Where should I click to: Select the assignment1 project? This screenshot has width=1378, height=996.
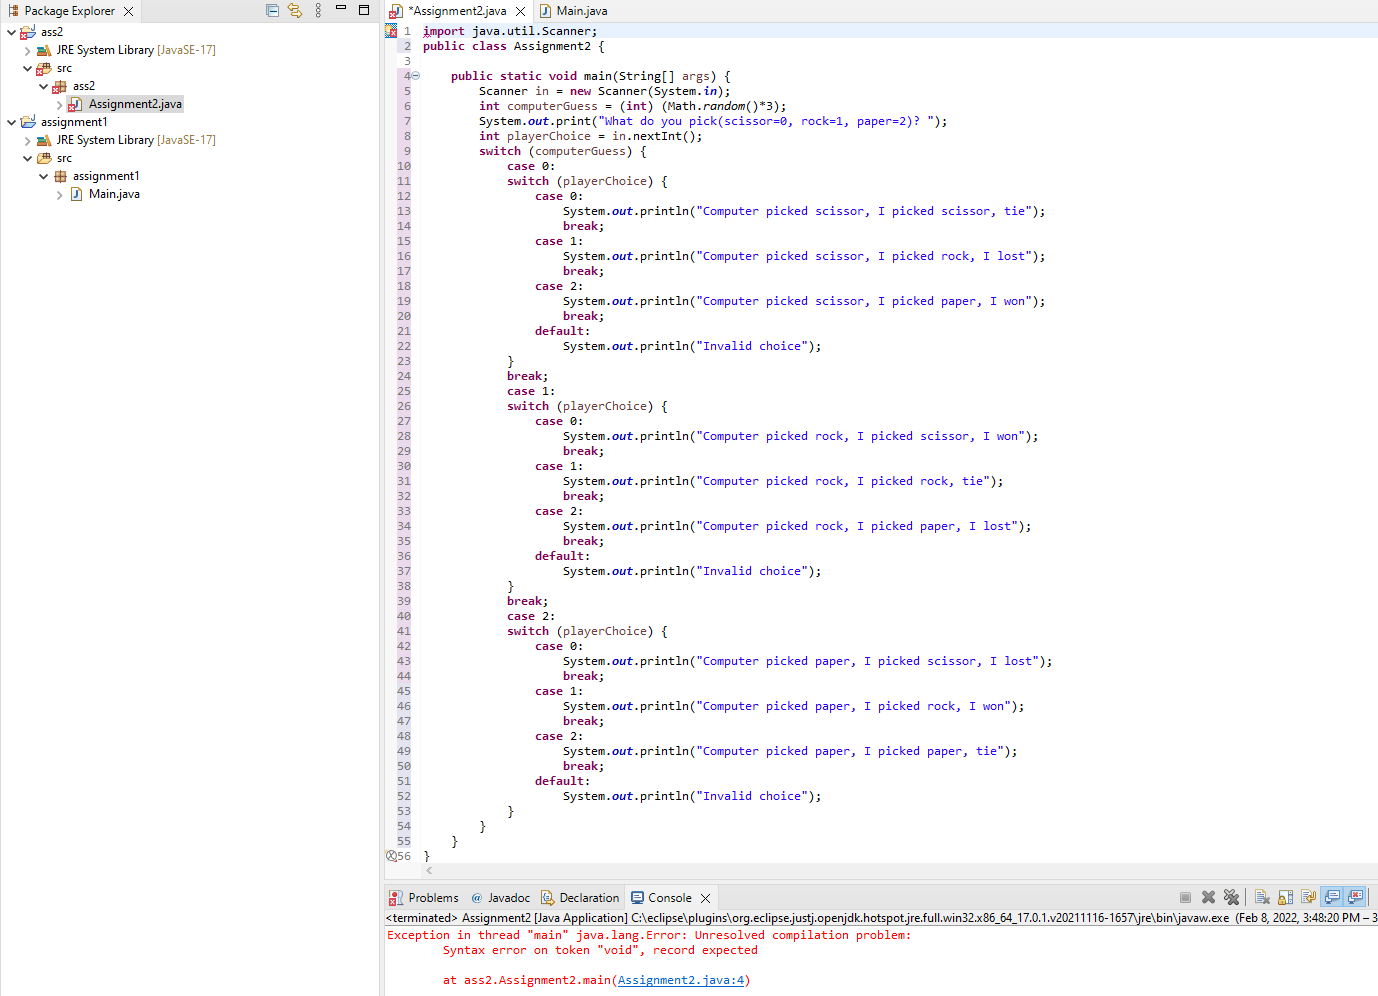coord(74,122)
